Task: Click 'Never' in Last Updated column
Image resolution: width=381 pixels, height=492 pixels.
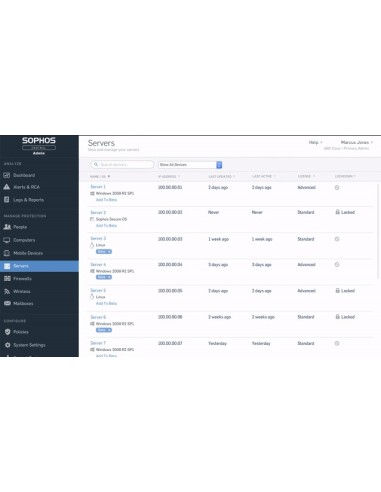Action: tap(214, 212)
